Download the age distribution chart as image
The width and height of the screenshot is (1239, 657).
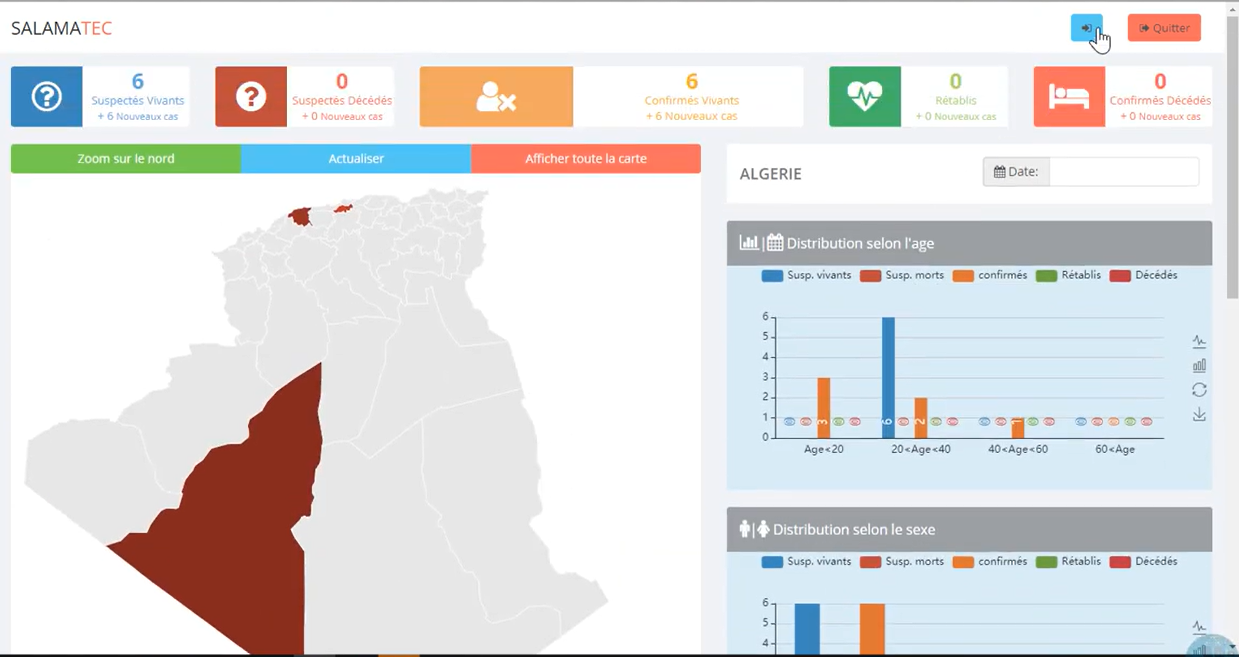pos(1199,414)
